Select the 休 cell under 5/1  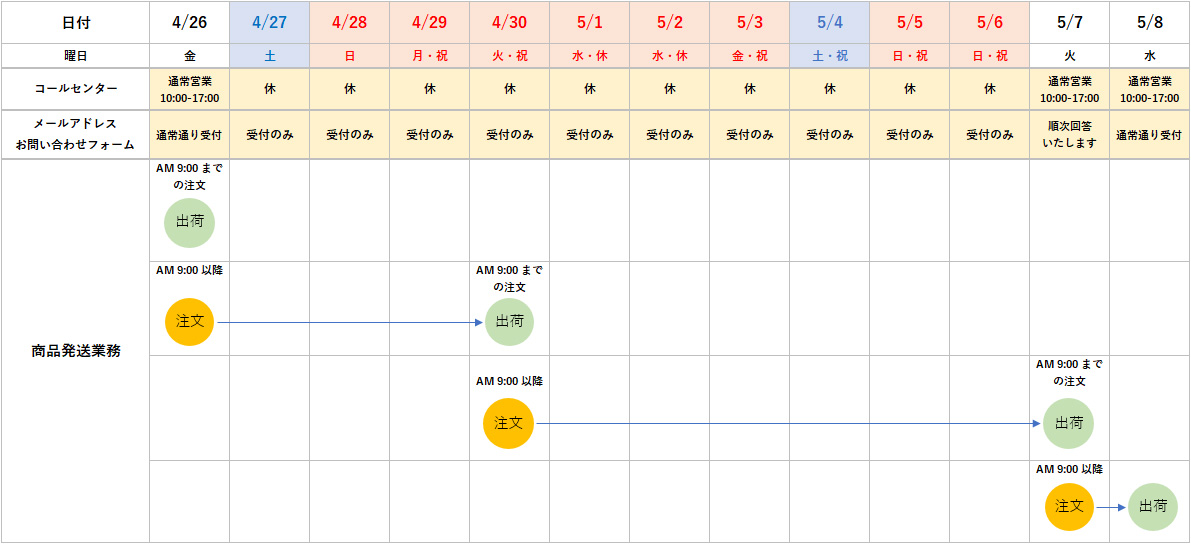[x=589, y=89]
